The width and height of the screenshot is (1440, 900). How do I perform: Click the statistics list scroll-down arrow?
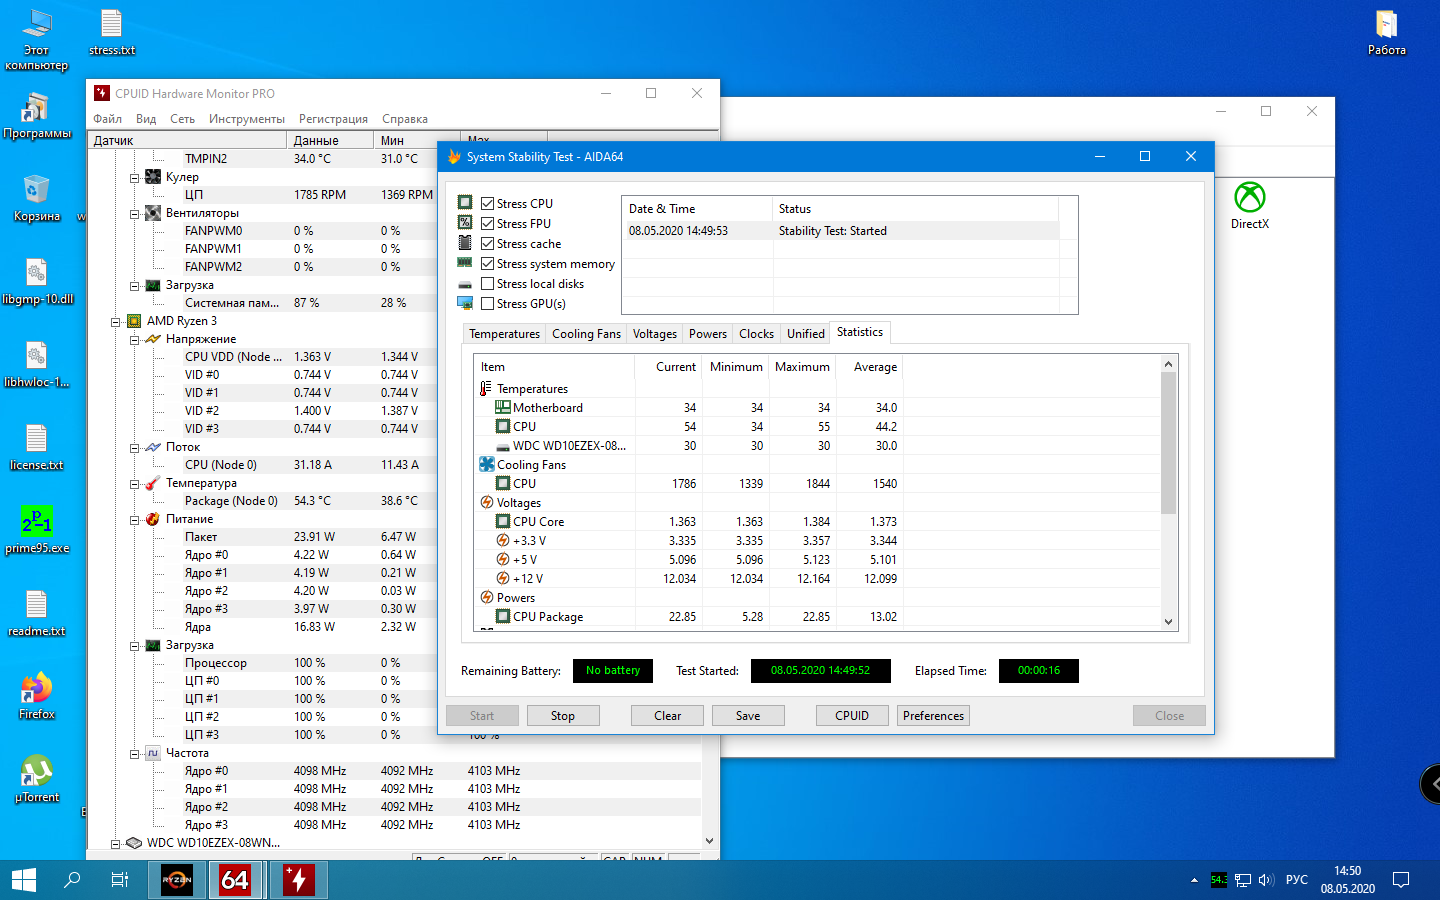pyautogui.click(x=1168, y=622)
